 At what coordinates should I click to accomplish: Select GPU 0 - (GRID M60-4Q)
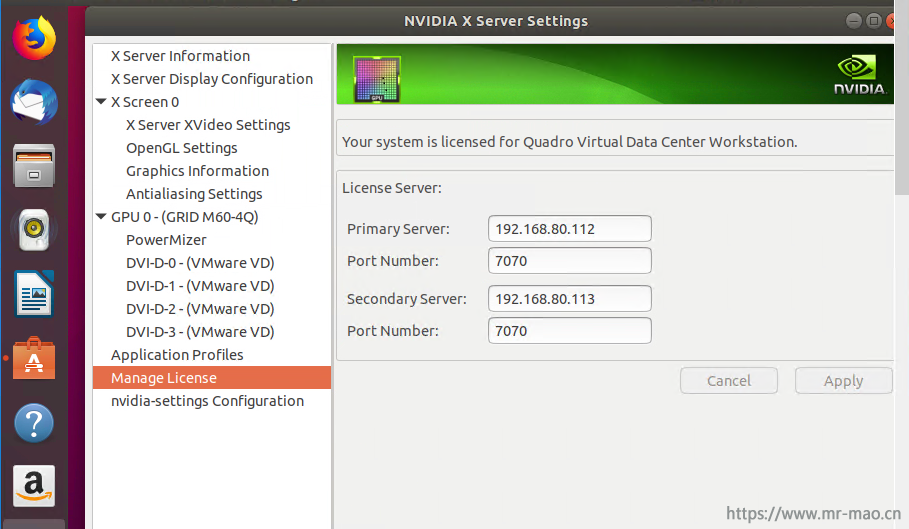(x=184, y=217)
